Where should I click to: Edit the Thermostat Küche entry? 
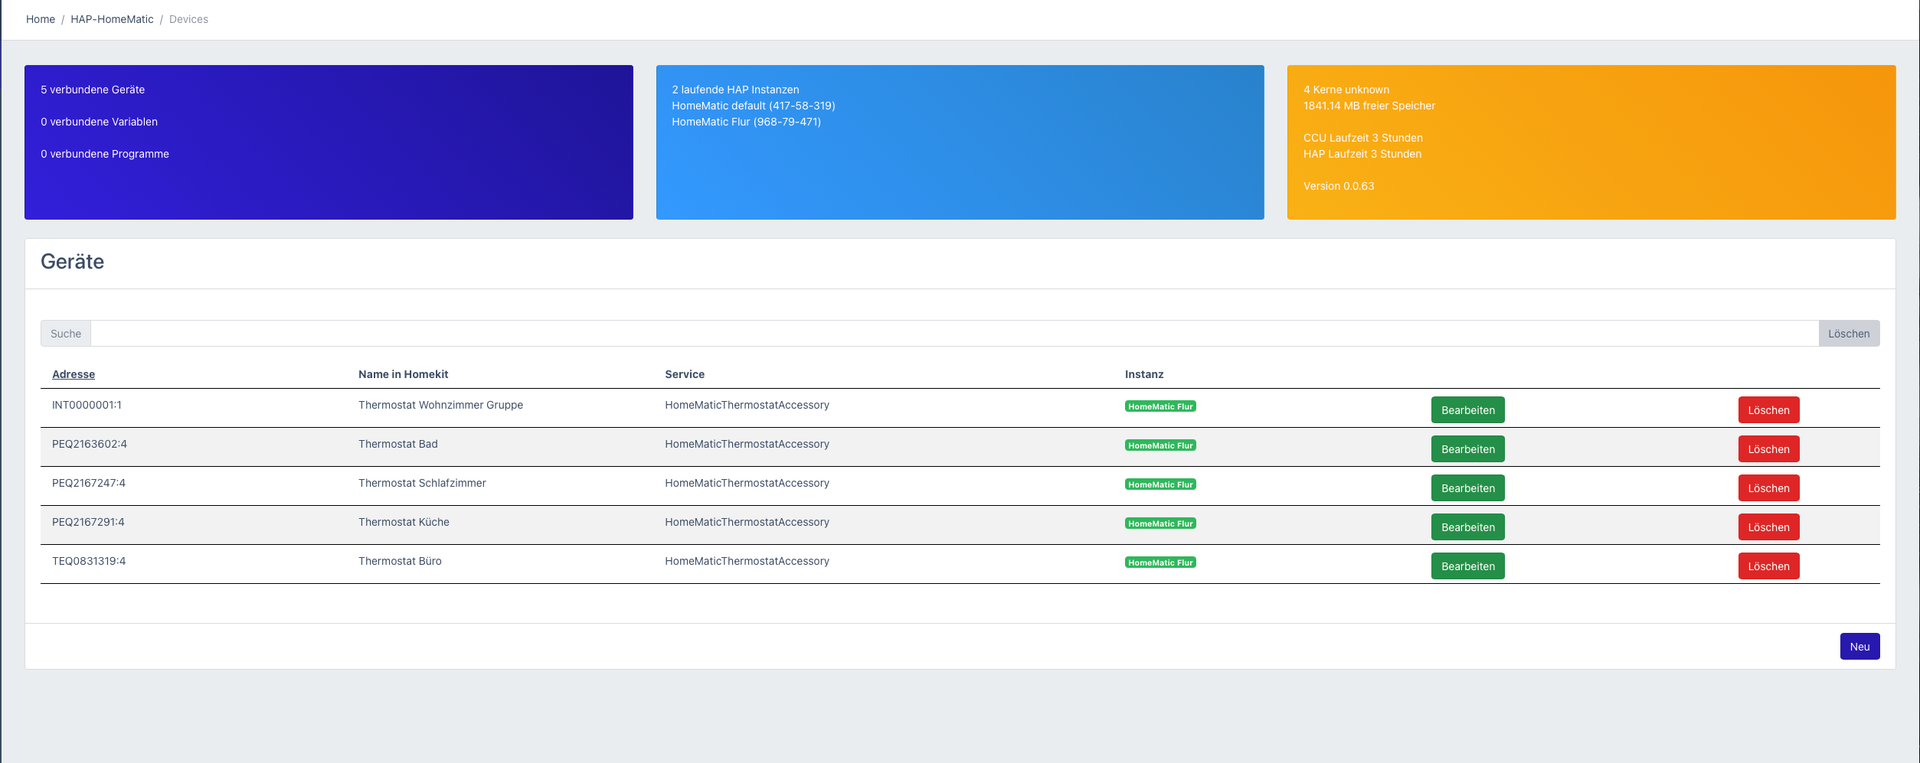tap(1467, 527)
